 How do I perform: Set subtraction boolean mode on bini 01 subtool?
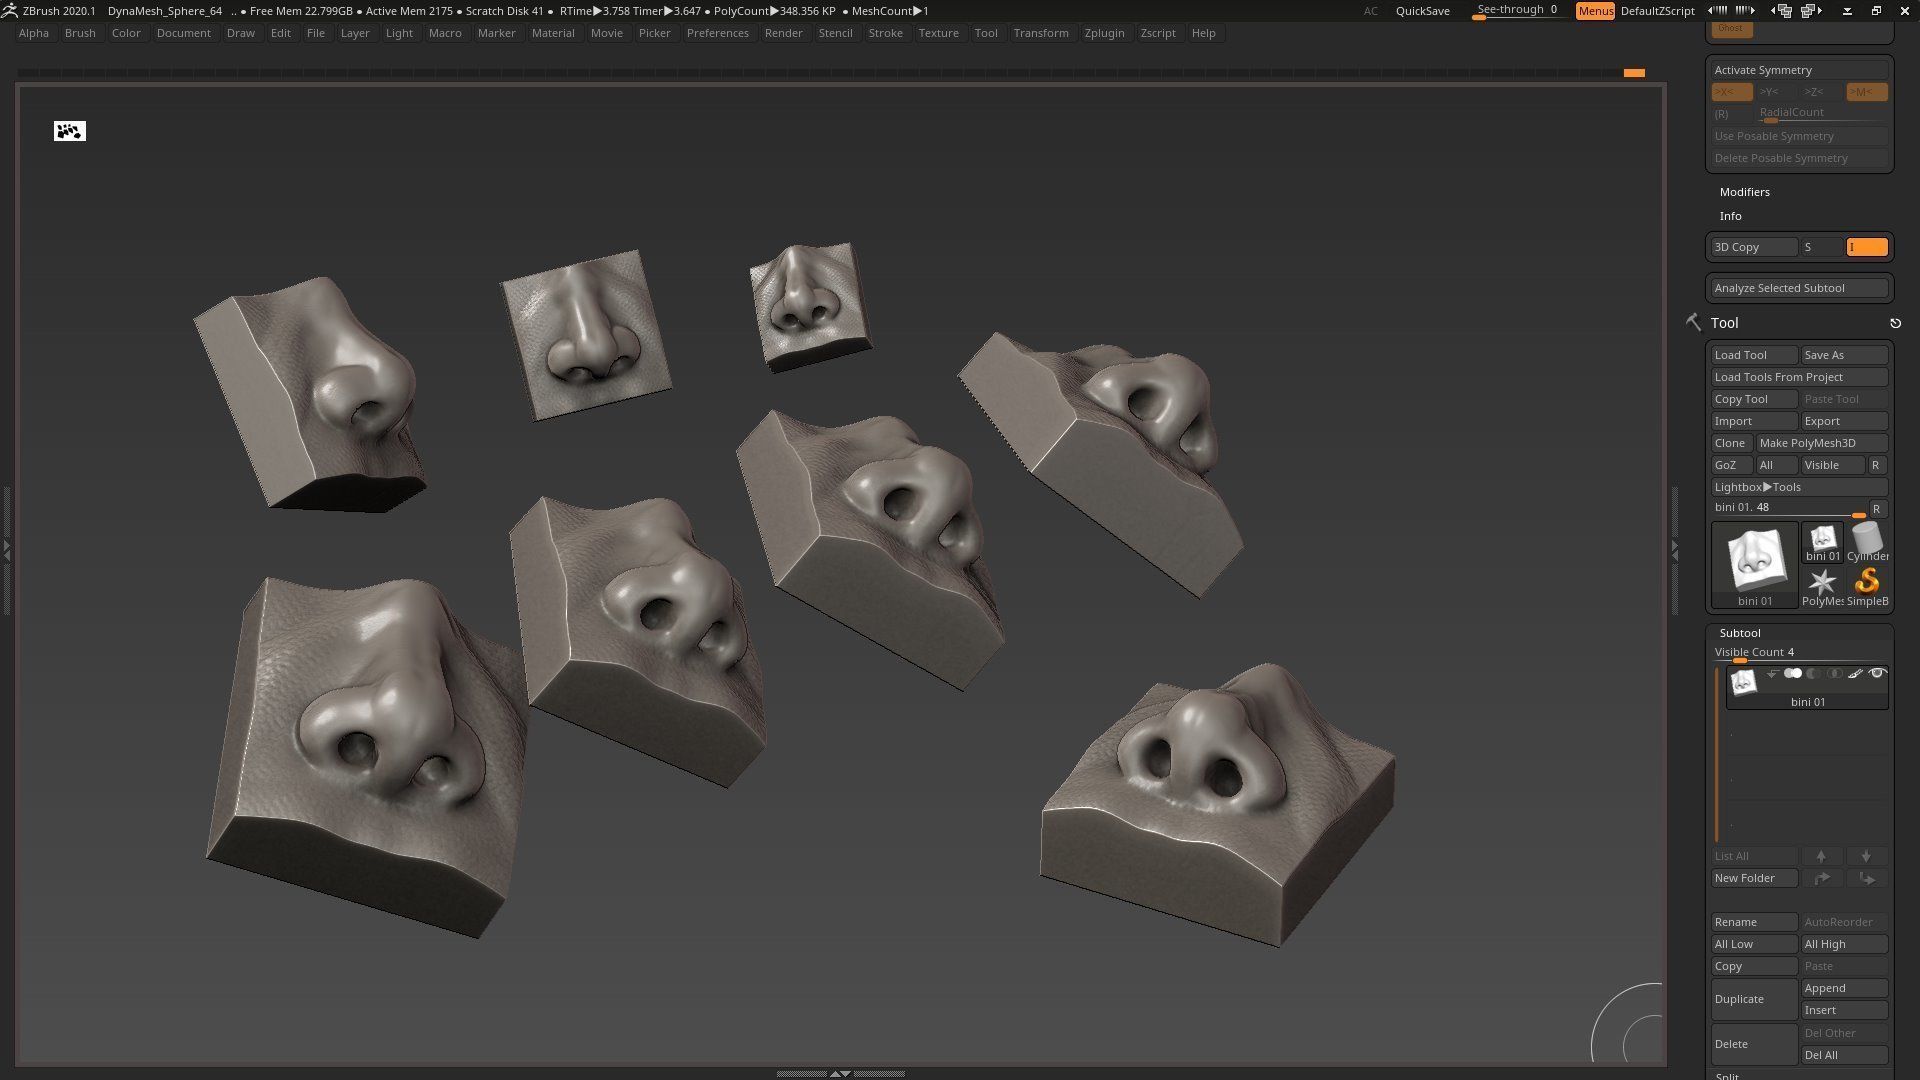click(1814, 674)
